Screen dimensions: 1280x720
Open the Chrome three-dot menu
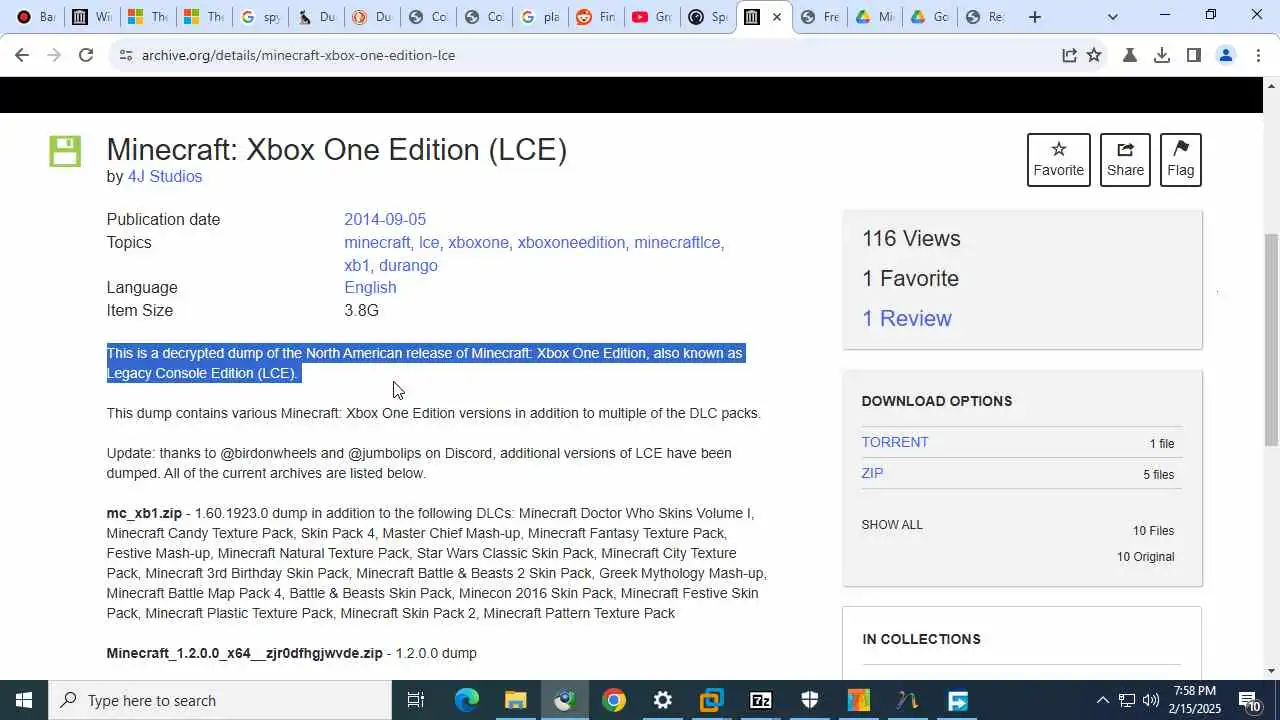pos(1258,55)
